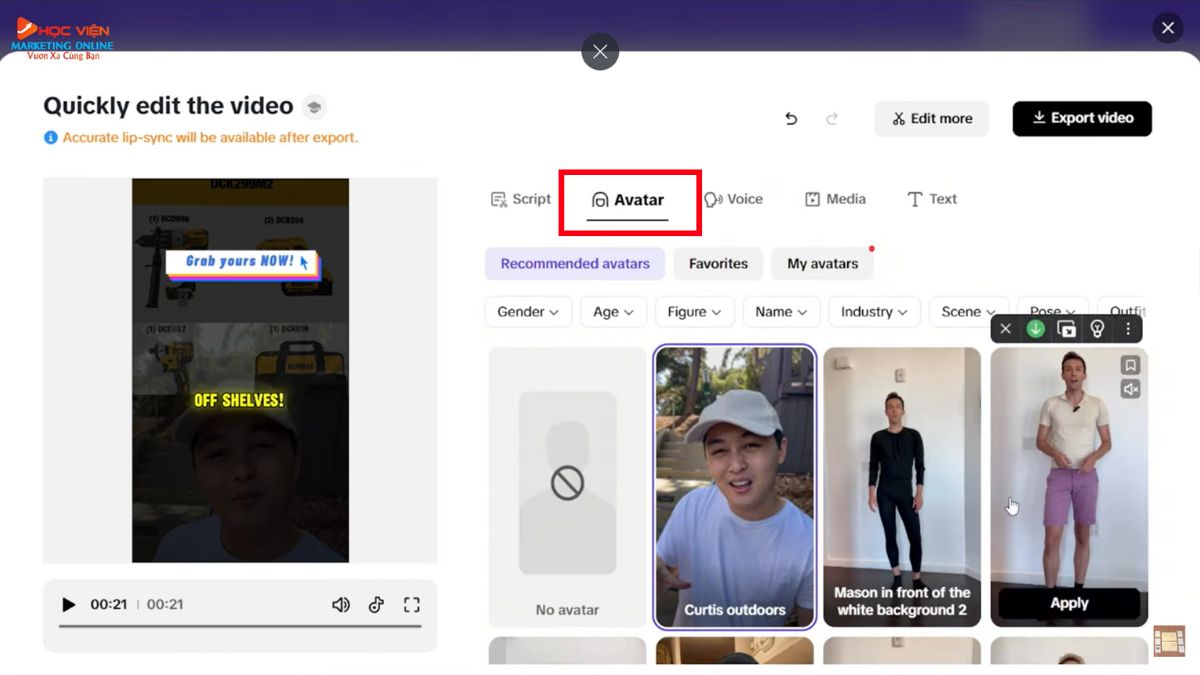The image size is (1200, 675).
Task: Click the Edit more button
Action: pos(932,118)
